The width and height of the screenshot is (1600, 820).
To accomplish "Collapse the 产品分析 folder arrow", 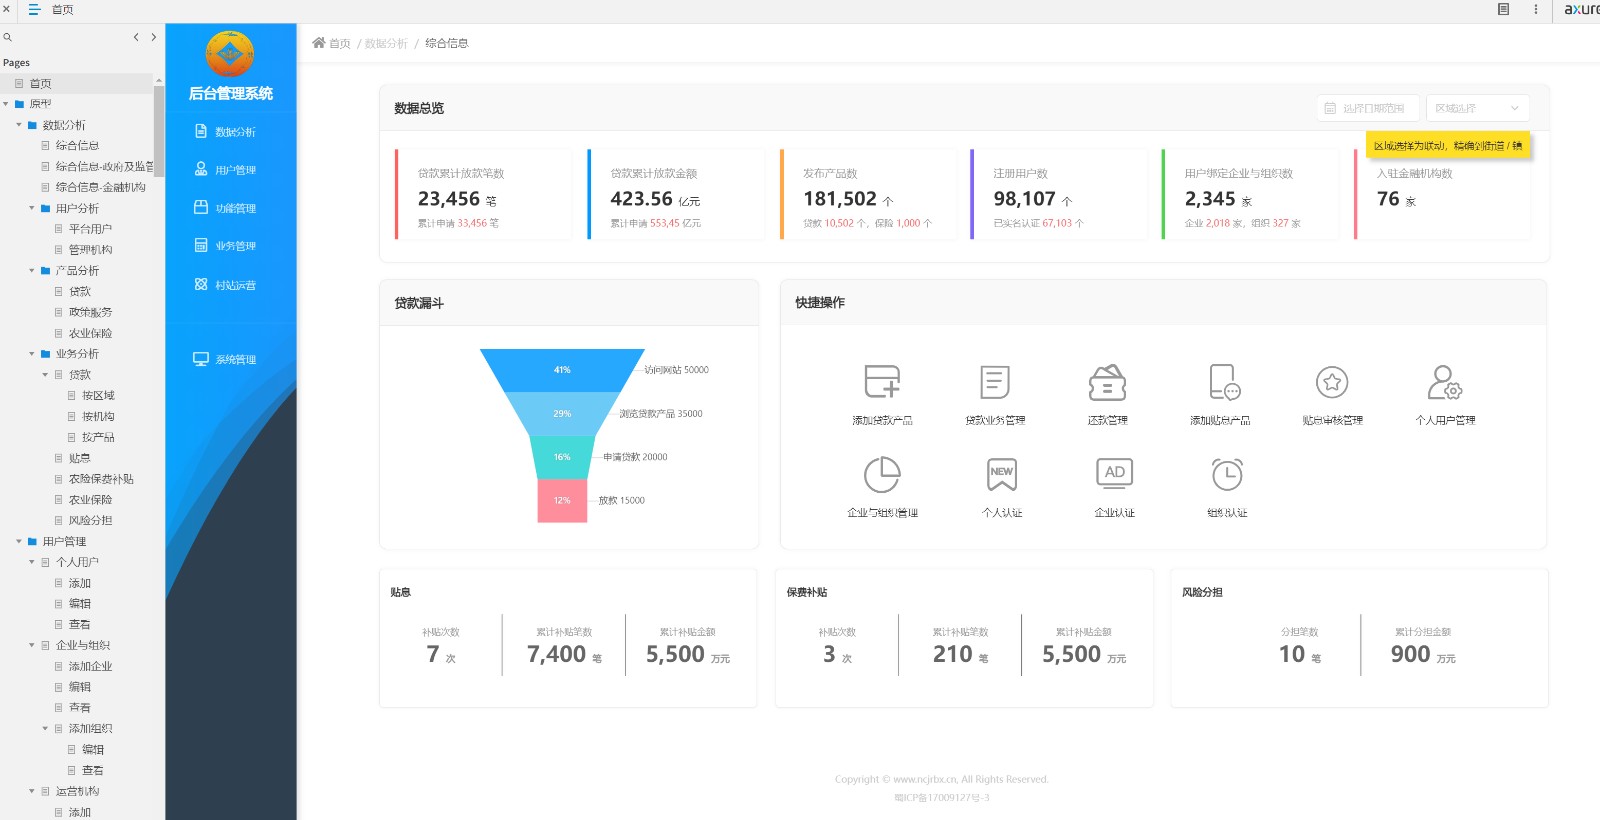I will (32, 271).
